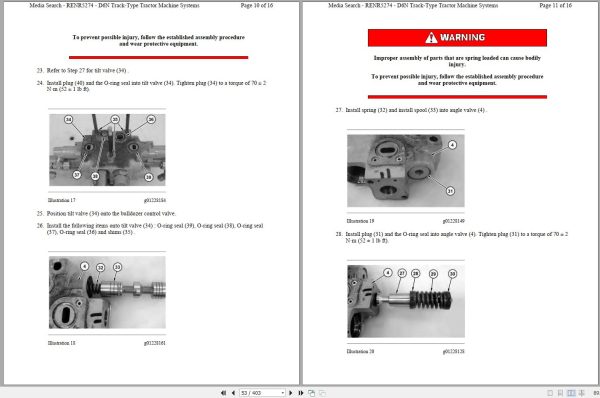Click the previous view icon in status bar
600x398 pixels.
pos(311,393)
